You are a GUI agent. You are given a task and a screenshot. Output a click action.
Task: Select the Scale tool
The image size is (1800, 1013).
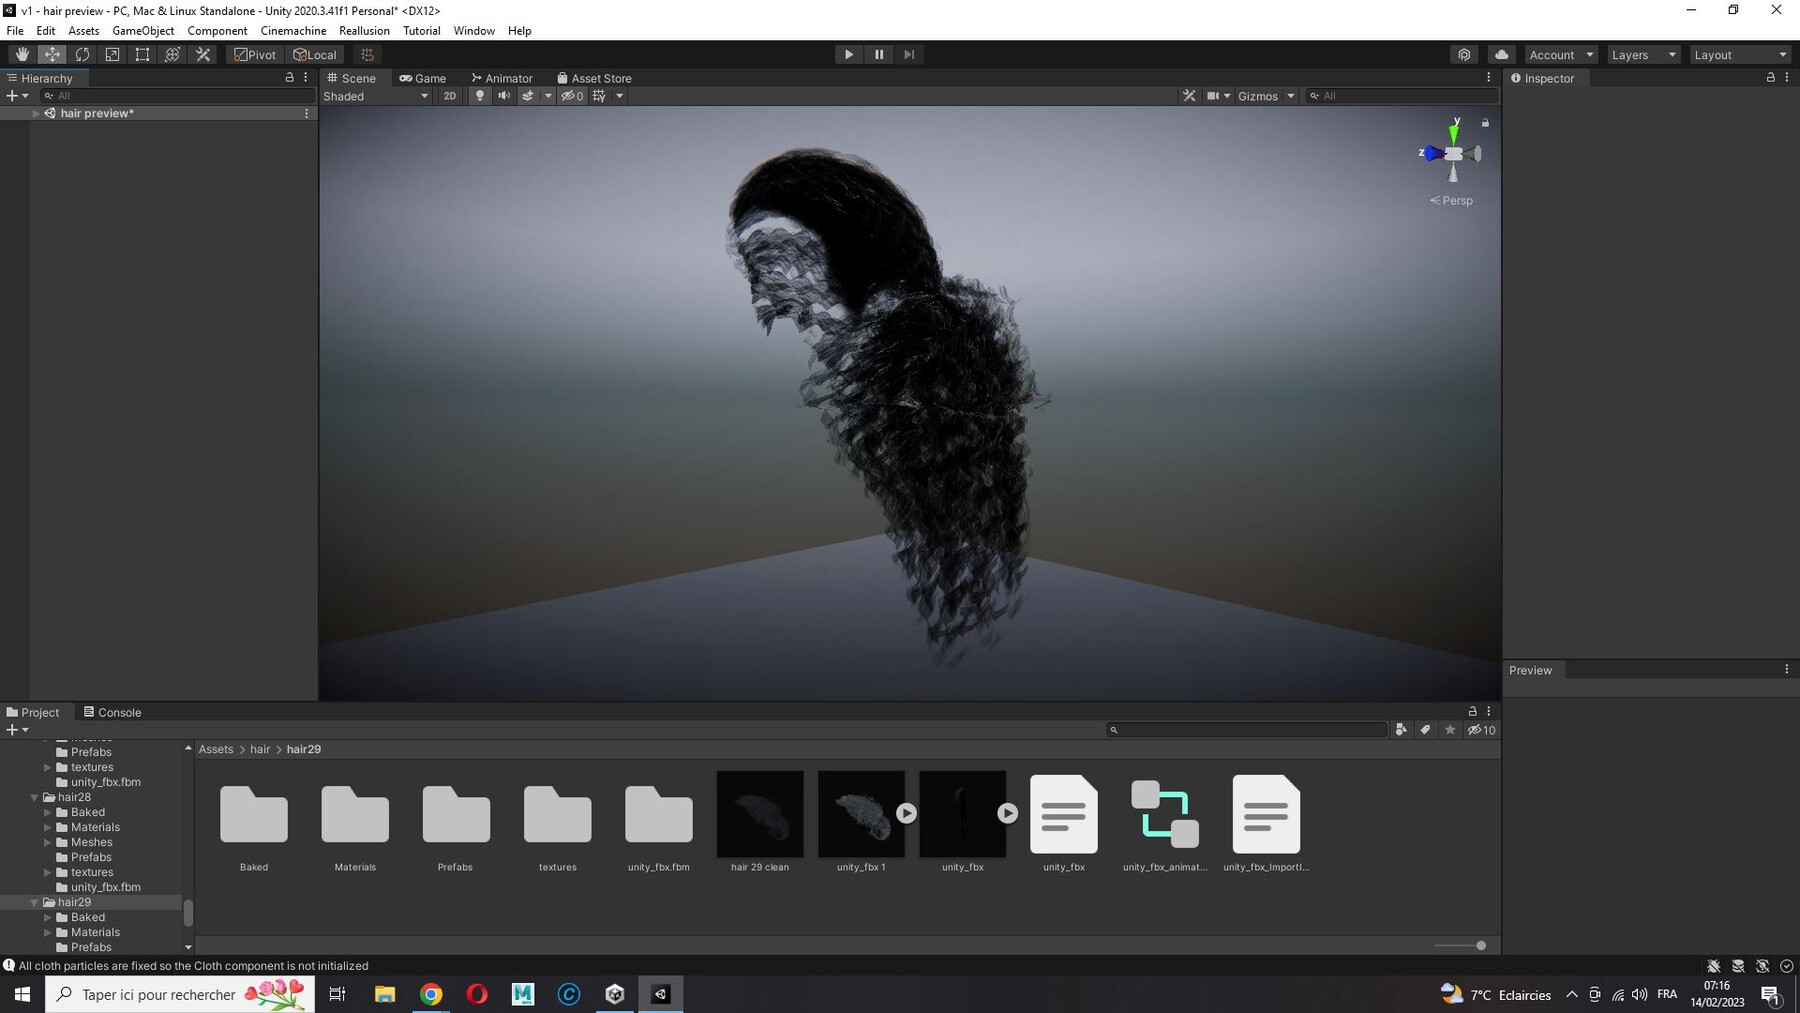[x=112, y=55]
